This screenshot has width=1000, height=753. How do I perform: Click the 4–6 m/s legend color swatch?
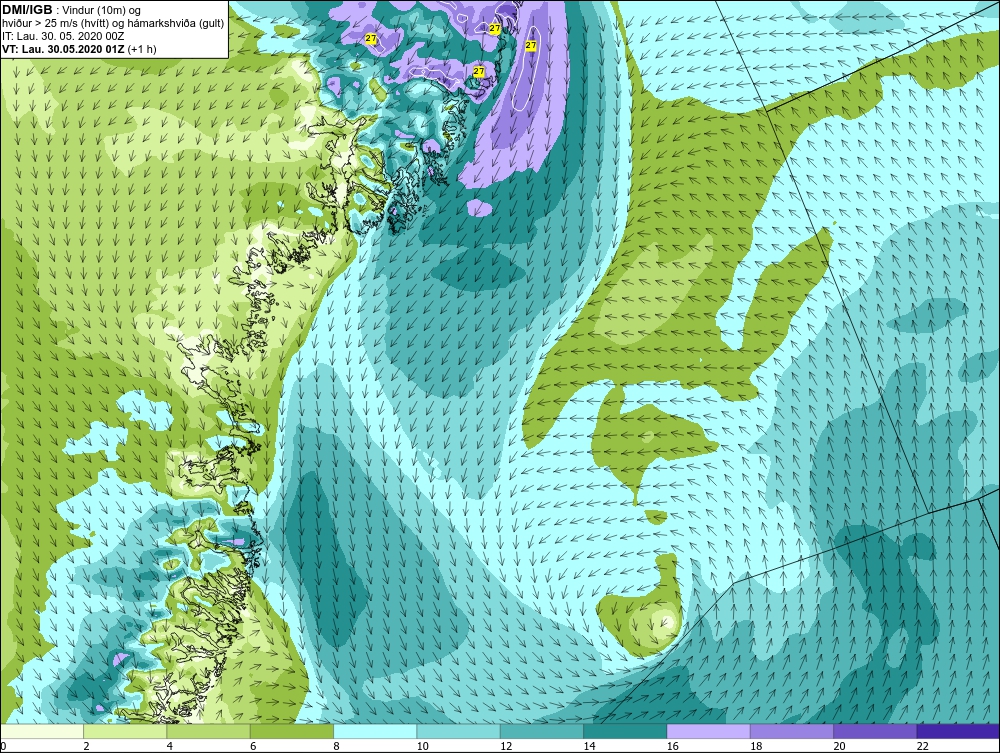coord(209,731)
